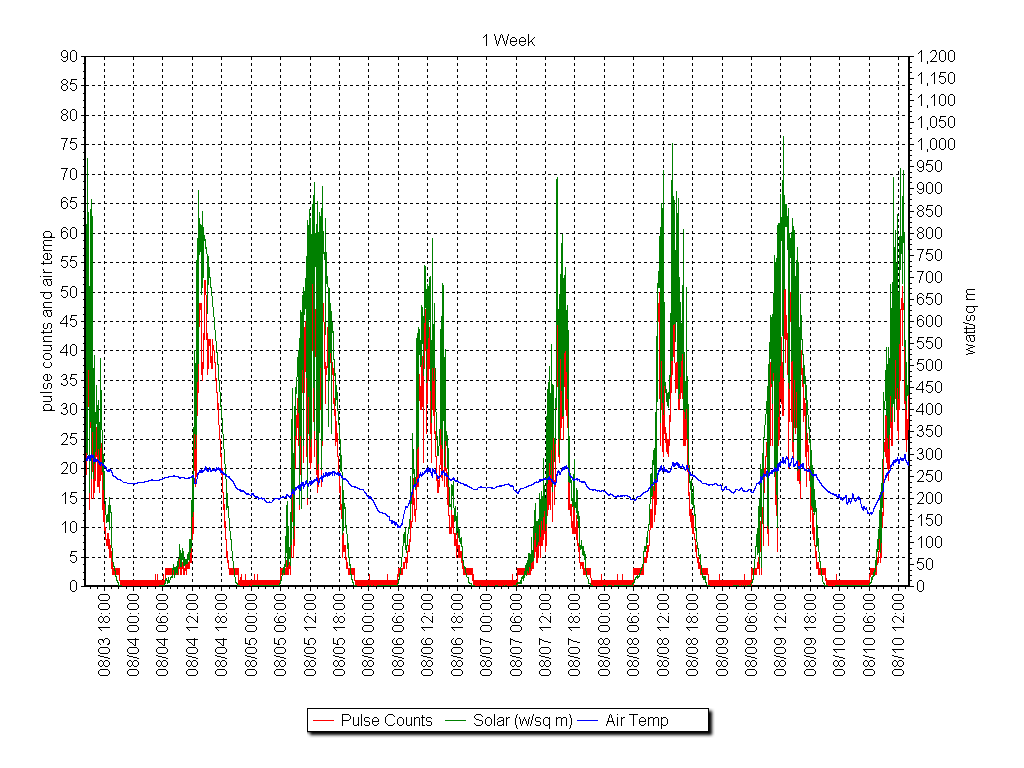The height and width of the screenshot is (768, 1024).
Task: Click the "08/05 00:00" time axis label
Action: tap(251, 635)
